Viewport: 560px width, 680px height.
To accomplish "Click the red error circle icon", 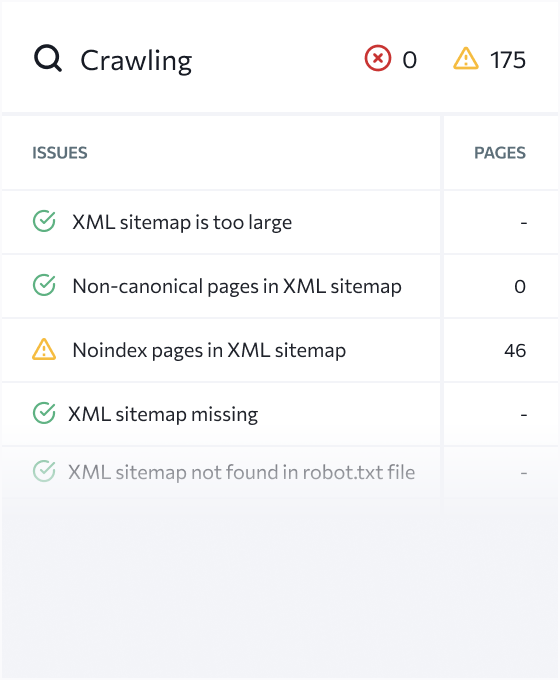I will (377, 58).
